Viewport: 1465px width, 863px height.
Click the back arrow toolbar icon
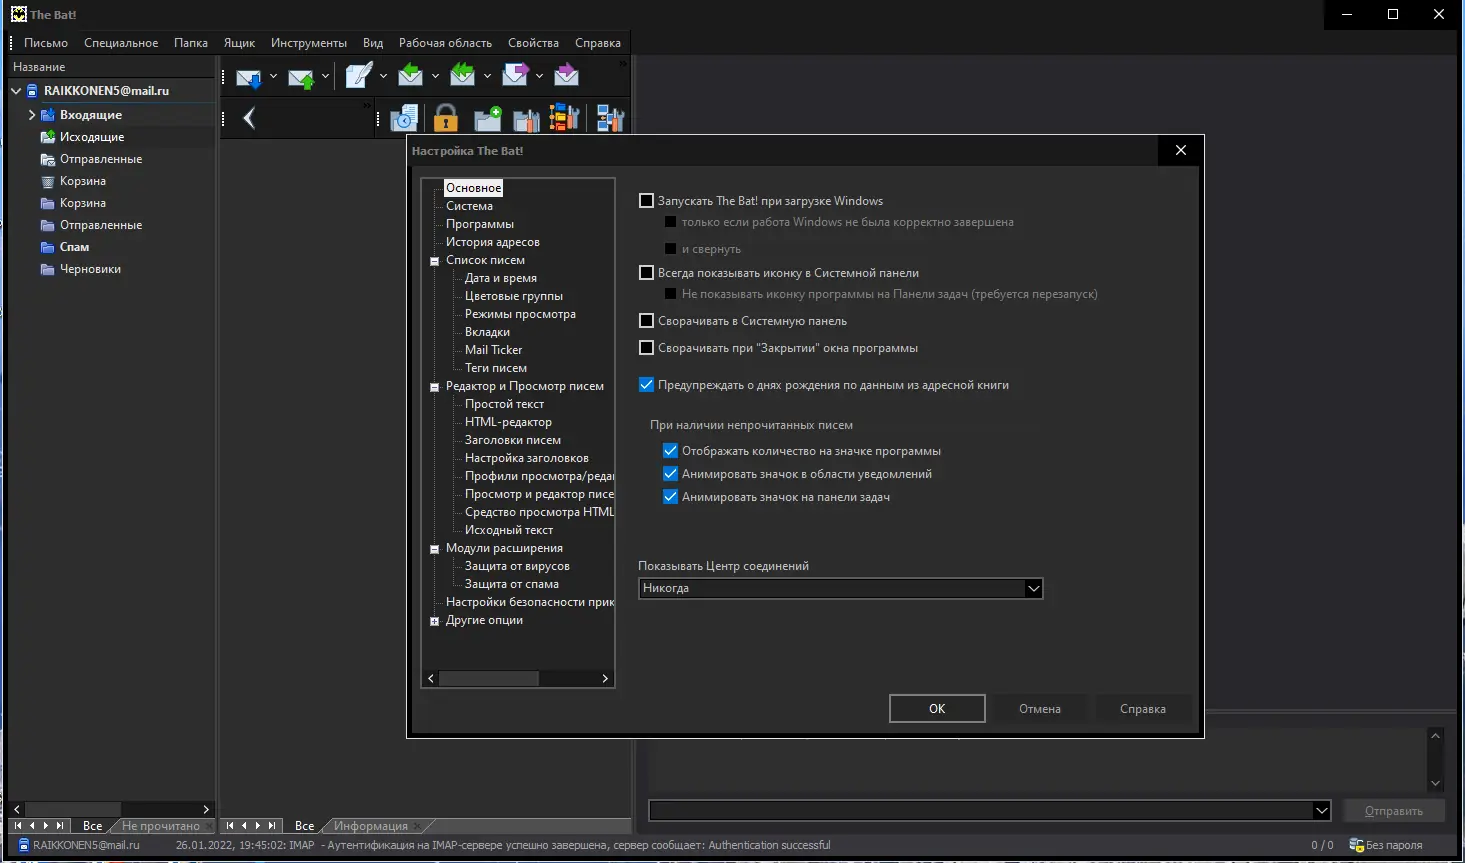tap(249, 119)
